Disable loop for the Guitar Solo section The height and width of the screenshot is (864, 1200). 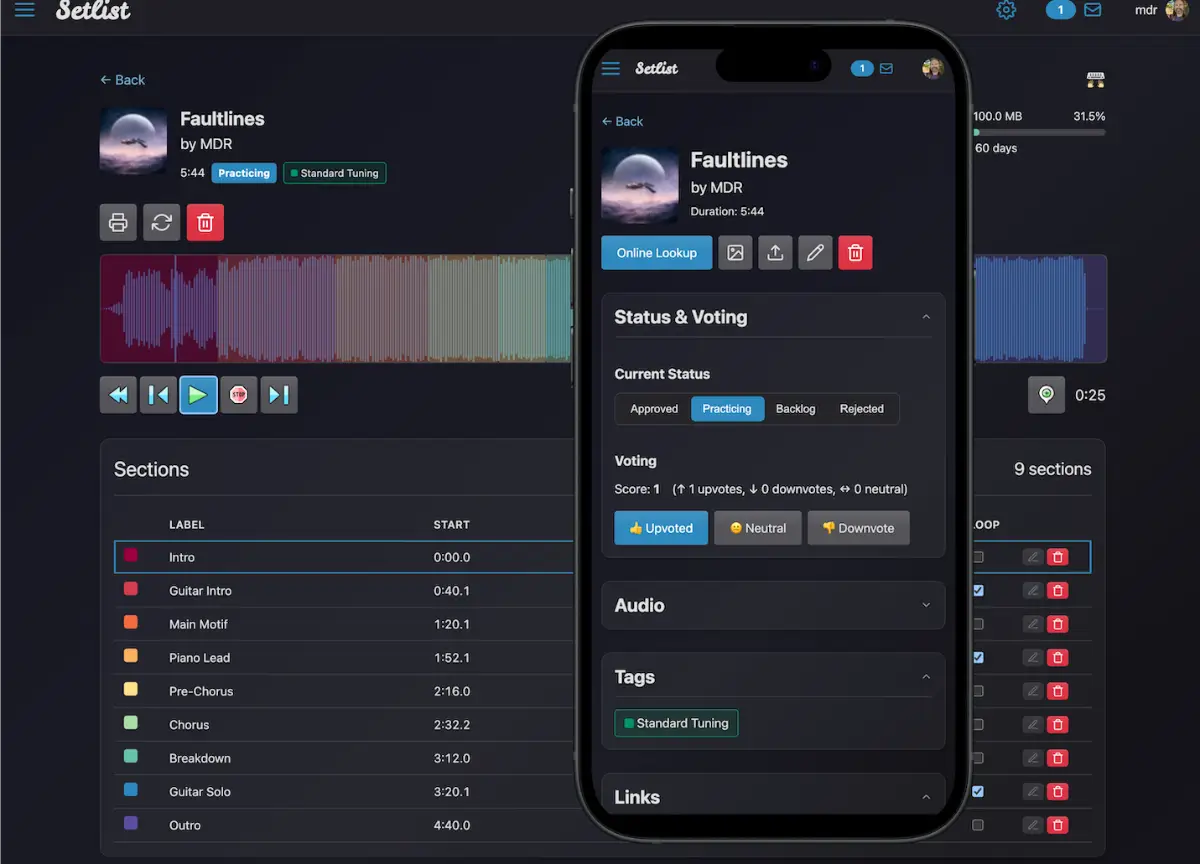(x=978, y=792)
